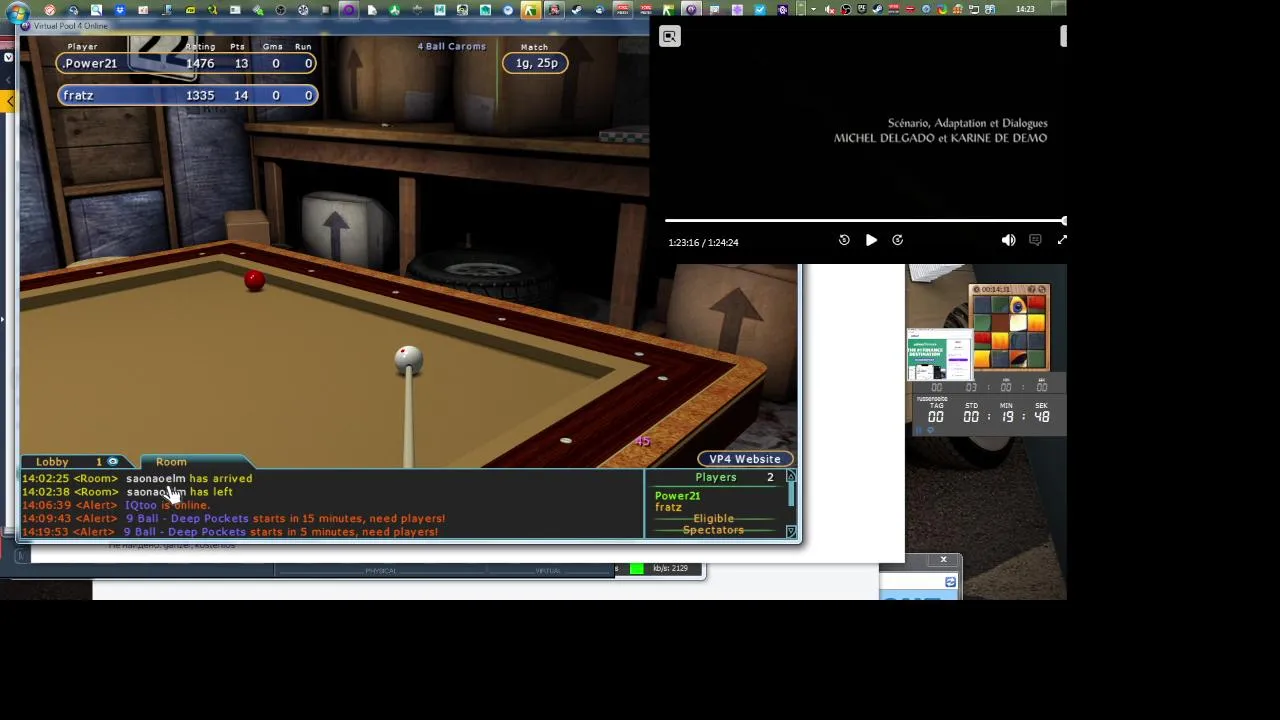
Task: Click the Epic Games tray icon
Action: tap(862, 9)
